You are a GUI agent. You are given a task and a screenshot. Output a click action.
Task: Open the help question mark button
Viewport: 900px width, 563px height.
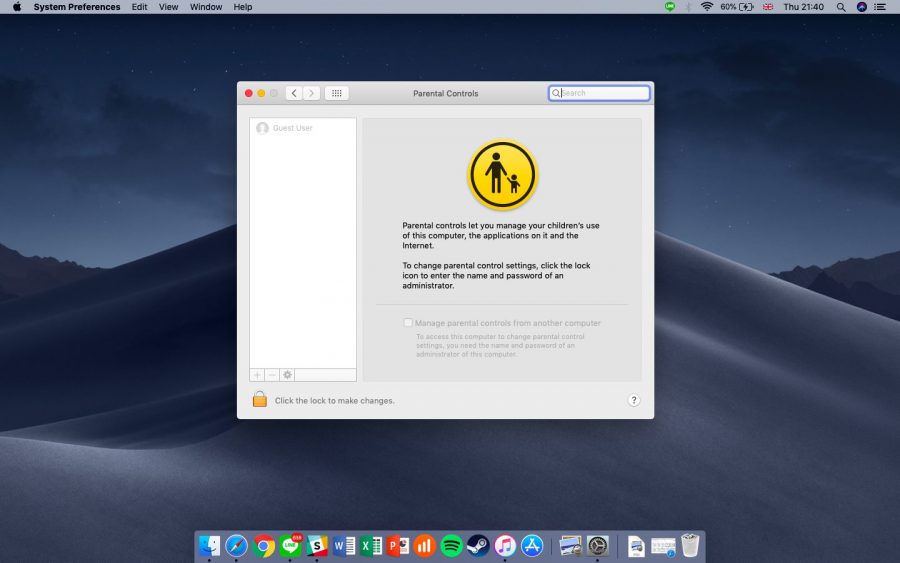(x=634, y=400)
